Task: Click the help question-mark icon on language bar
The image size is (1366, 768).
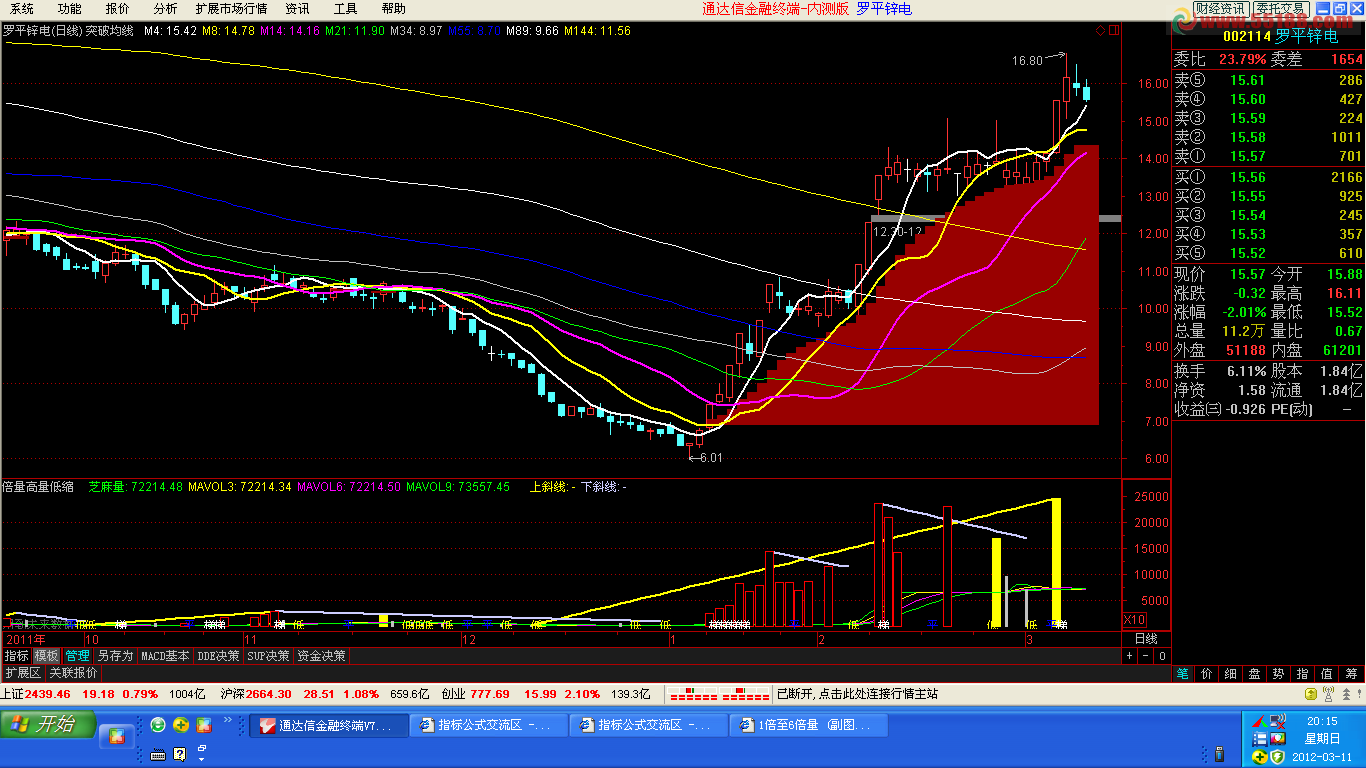Action: (180, 754)
